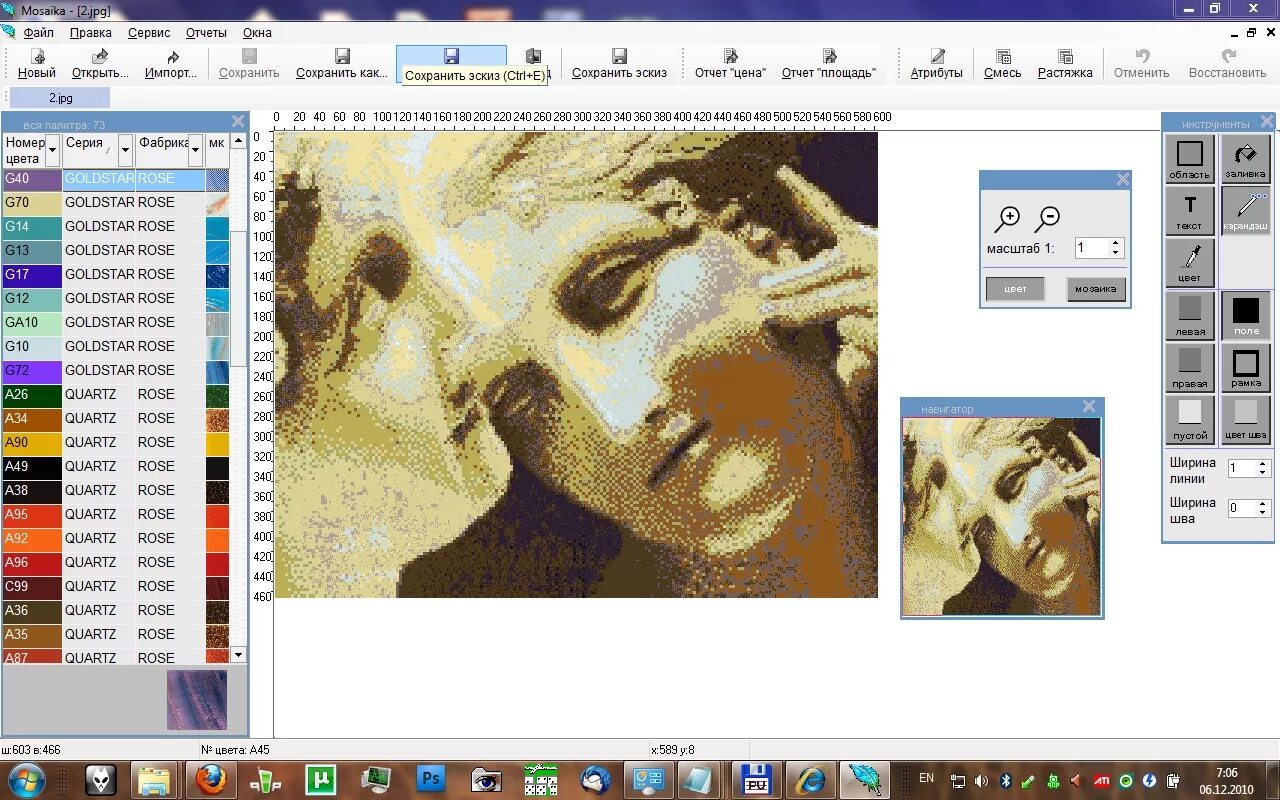This screenshot has height=800, width=1280.
Task: Close the scale panel
Action: 1123,179
